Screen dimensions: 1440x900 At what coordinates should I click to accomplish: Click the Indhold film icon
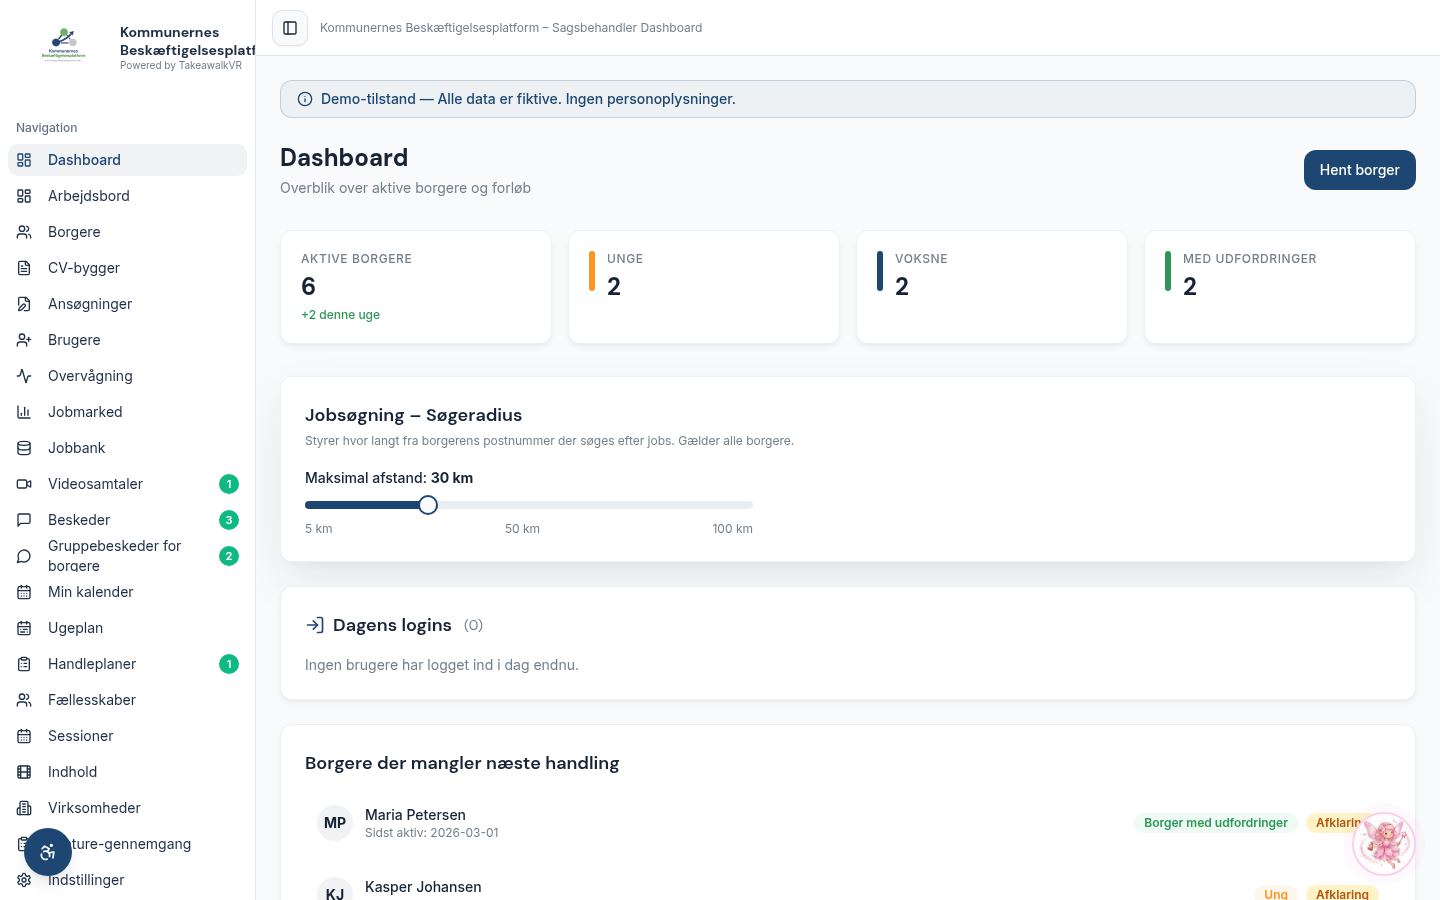24,772
